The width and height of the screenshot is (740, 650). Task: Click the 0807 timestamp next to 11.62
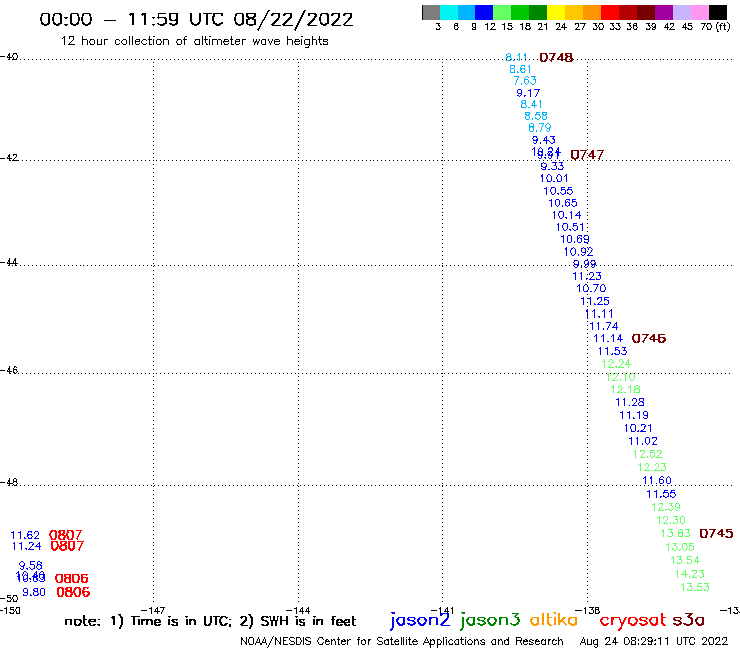pyautogui.click(x=66, y=535)
